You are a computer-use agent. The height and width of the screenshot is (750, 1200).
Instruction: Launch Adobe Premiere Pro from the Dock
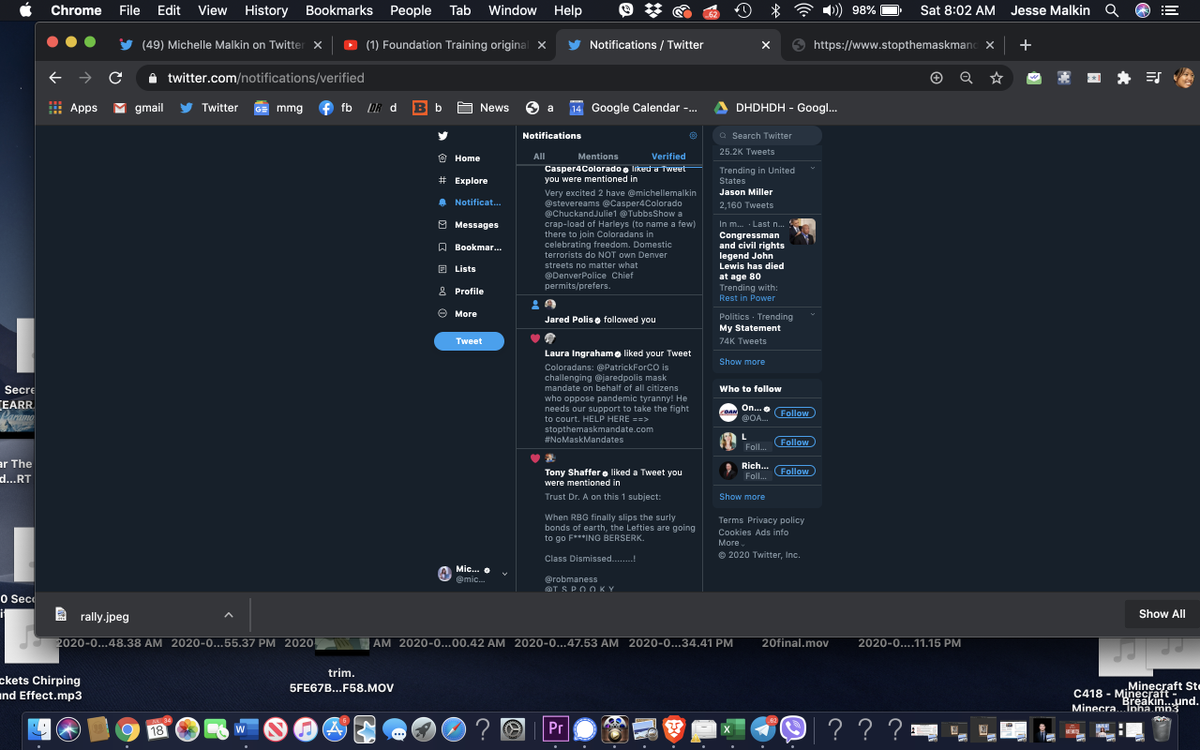pyautogui.click(x=555, y=729)
